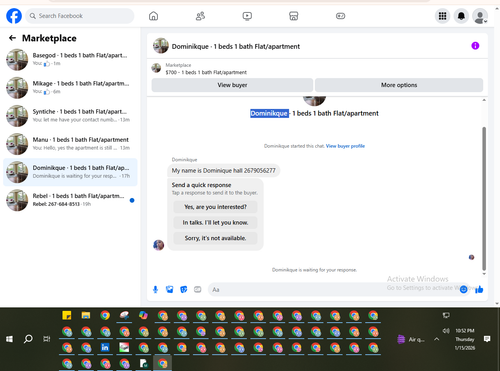Open the Friends tab icon

(200, 16)
